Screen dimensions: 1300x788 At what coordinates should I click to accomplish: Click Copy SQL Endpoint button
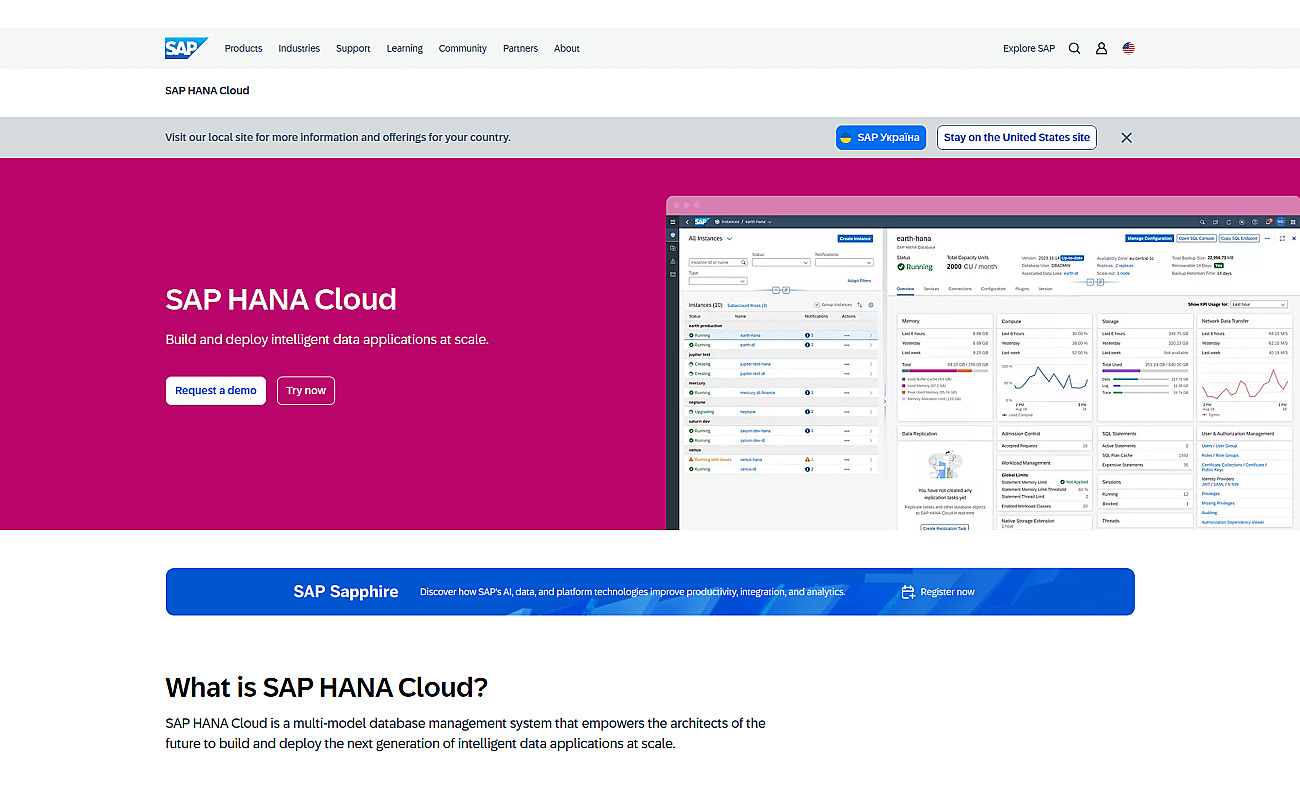[1239, 238]
